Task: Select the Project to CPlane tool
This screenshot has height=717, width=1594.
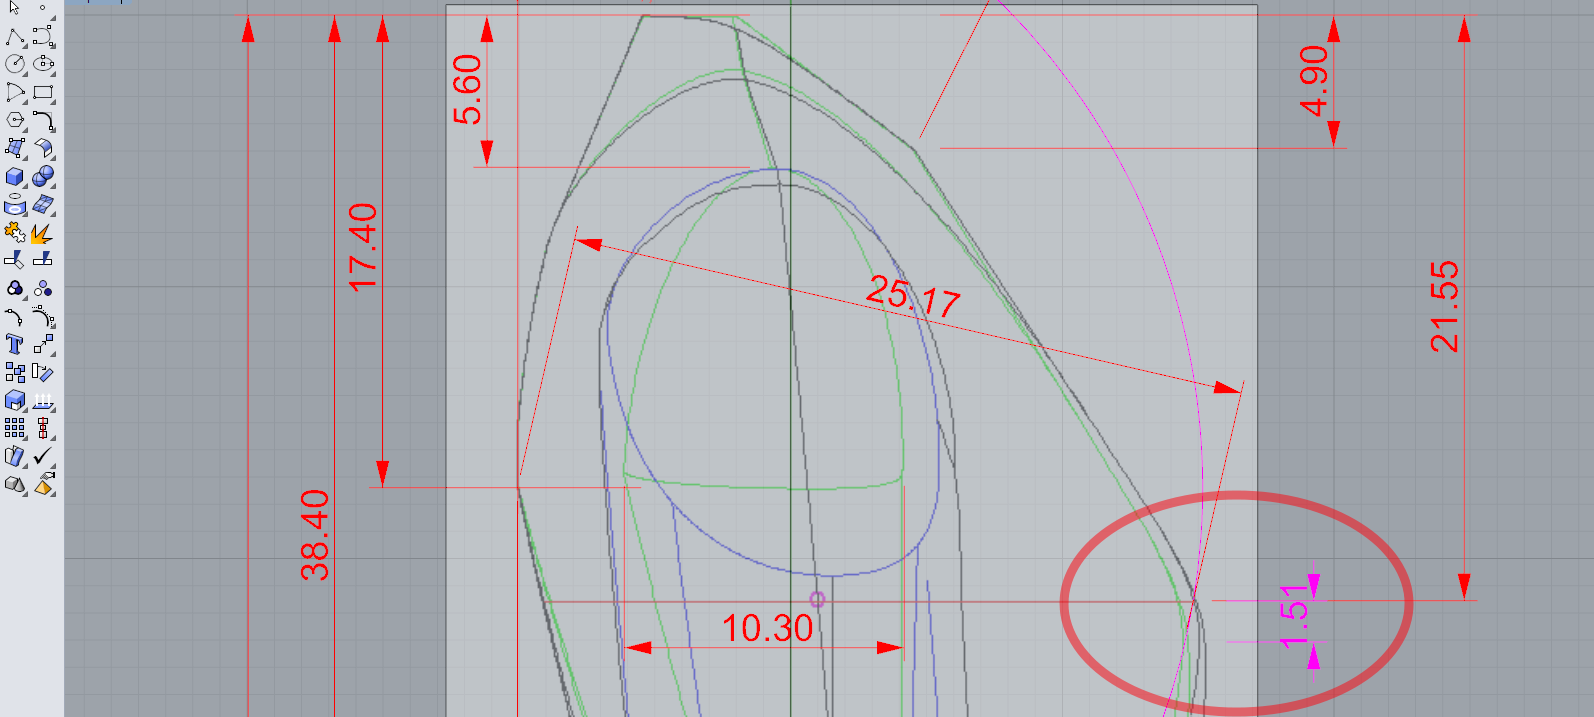Action: 43,401
